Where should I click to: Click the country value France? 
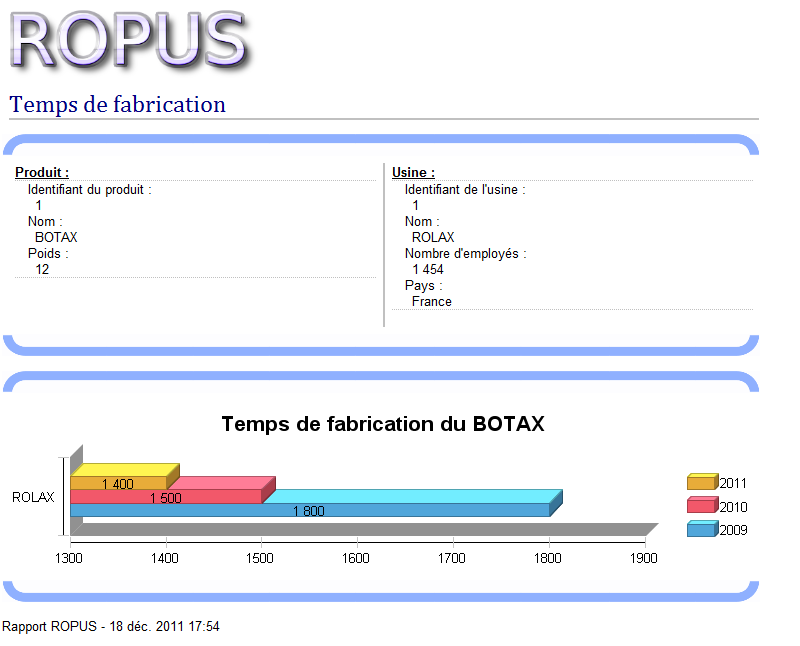[x=432, y=301]
